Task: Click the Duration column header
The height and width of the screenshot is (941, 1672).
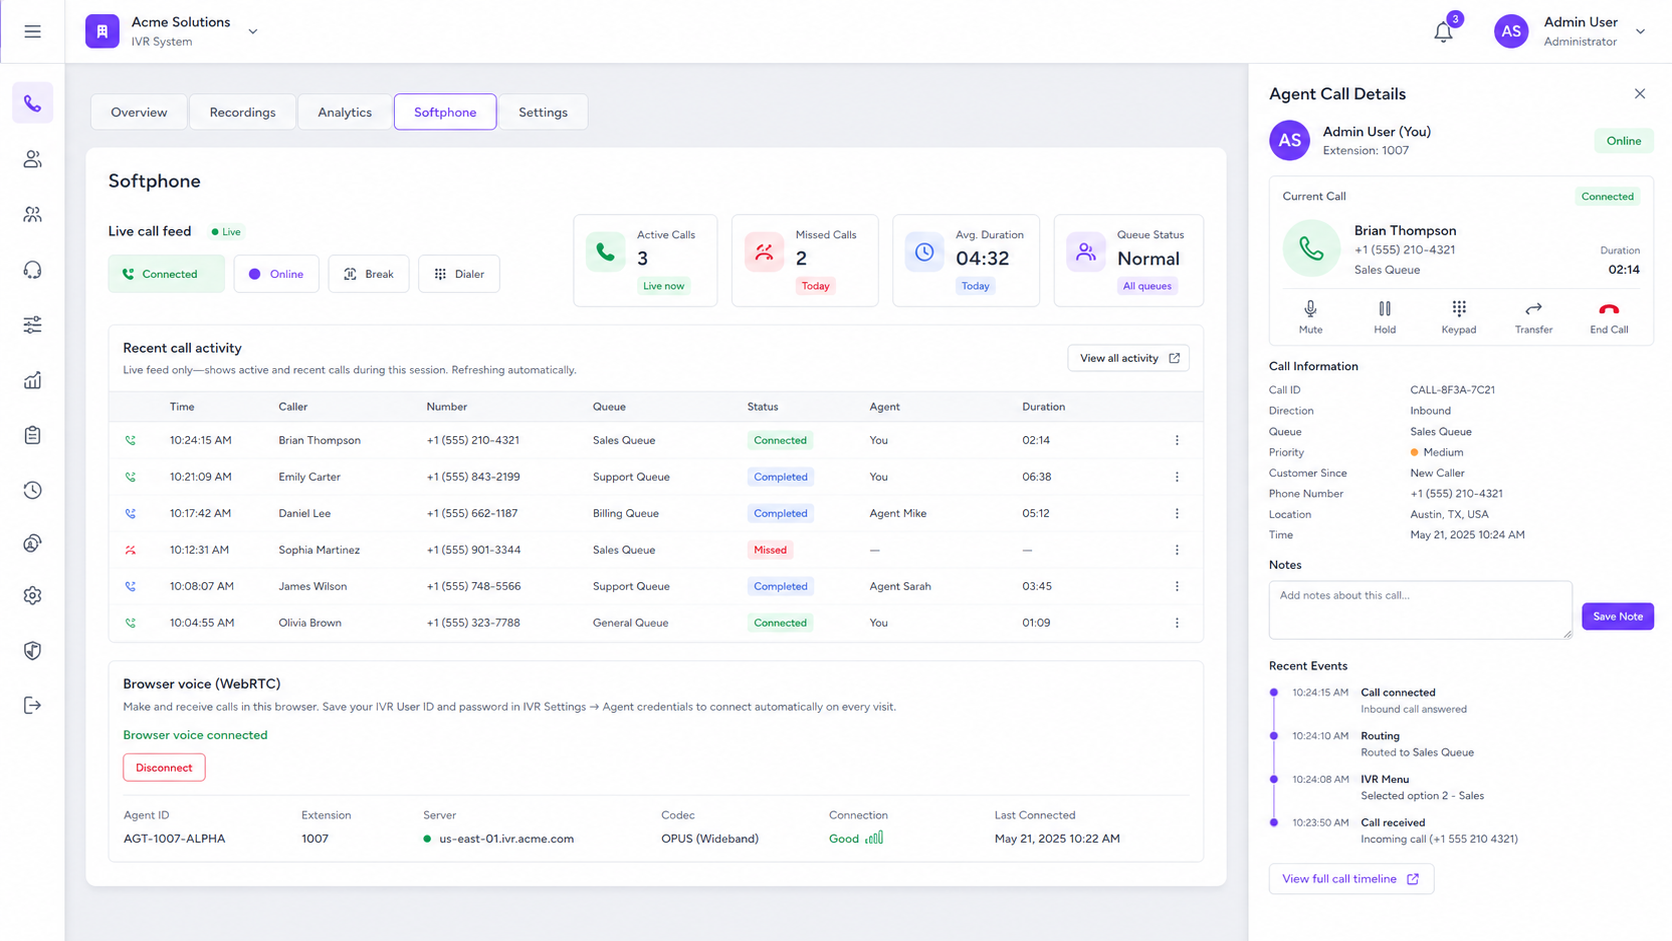Action: [x=1043, y=407]
